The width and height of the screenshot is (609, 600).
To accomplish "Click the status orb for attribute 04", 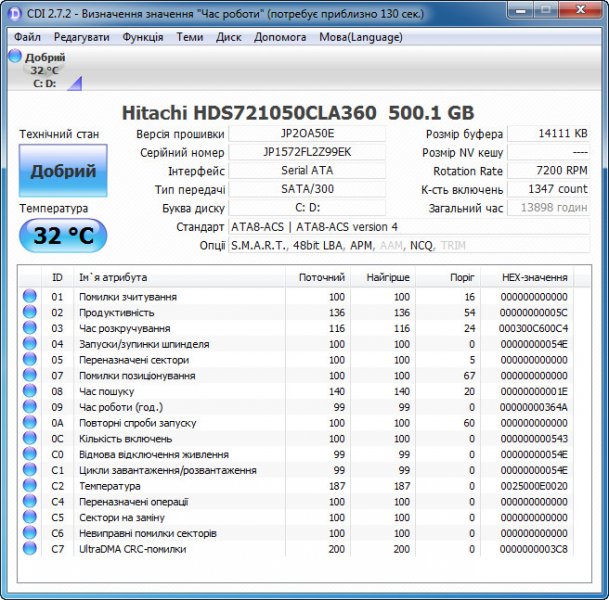I will click(30, 344).
